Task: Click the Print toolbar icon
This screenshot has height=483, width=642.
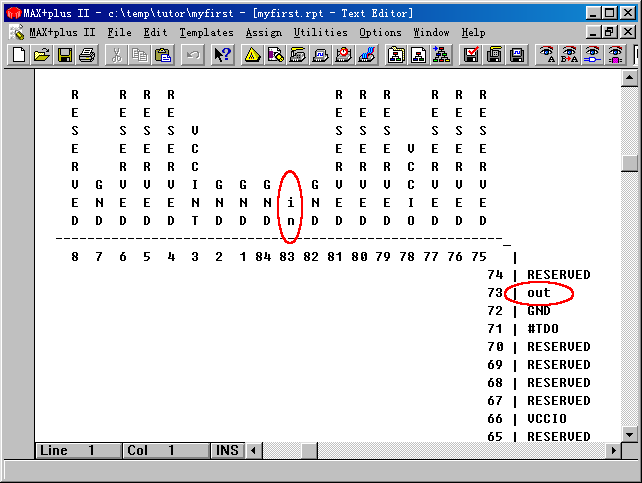Action: (87, 55)
